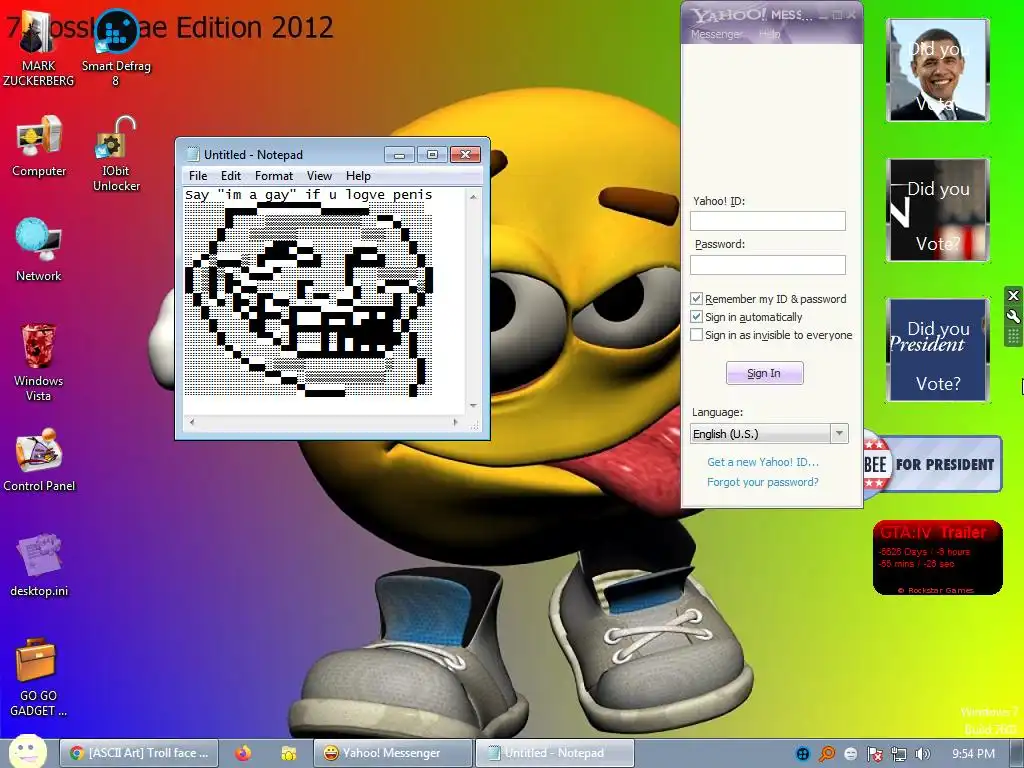Maximize the Untitled - Notepad window
Viewport: 1024px width, 768px height.
tap(432, 155)
